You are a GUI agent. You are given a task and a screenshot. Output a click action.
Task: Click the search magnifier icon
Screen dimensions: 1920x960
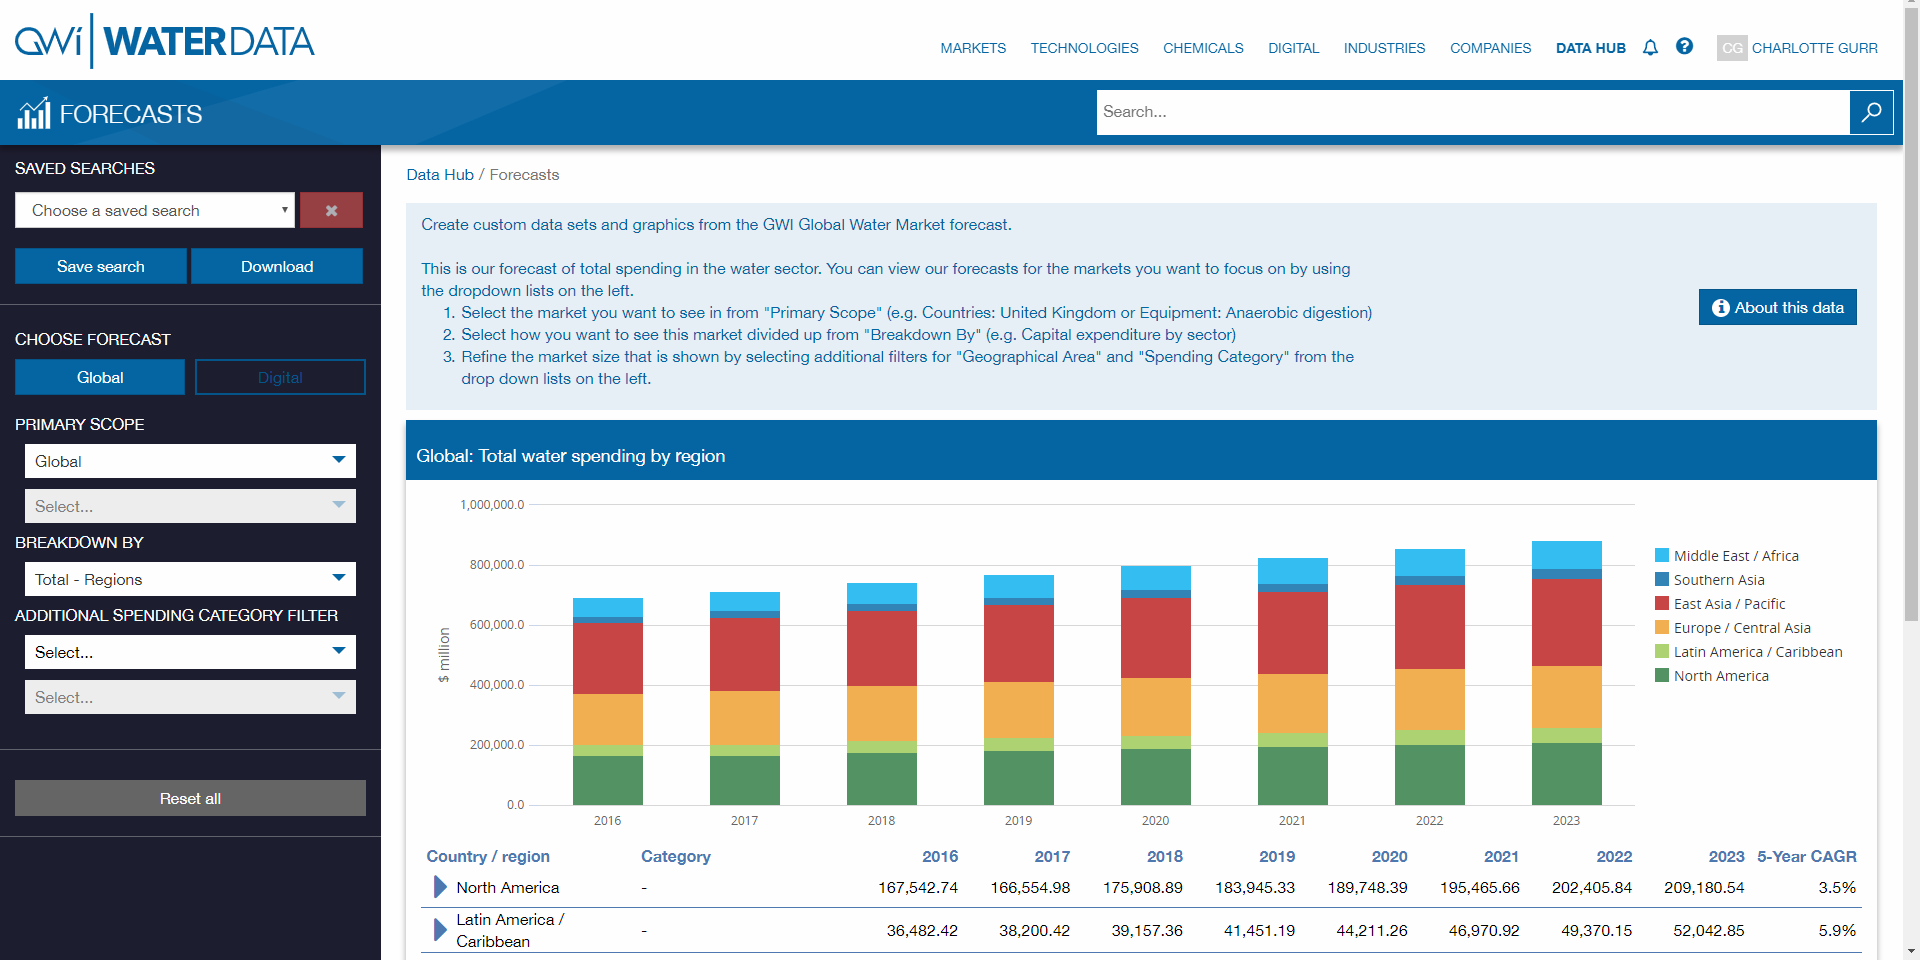pyautogui.click(x=1871, y=112)
